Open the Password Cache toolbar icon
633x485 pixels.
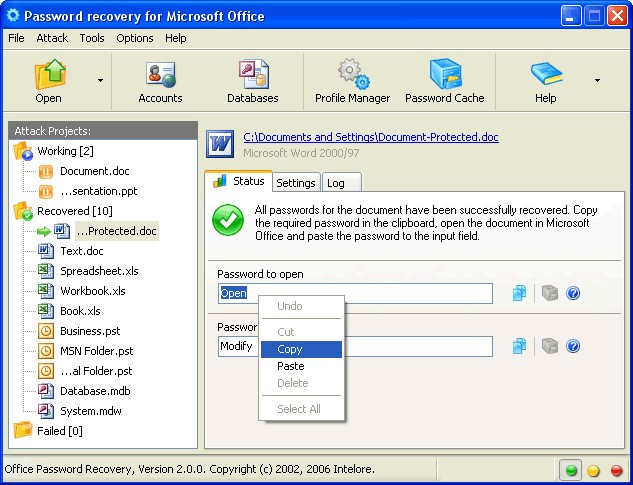[x=445, y=73]
